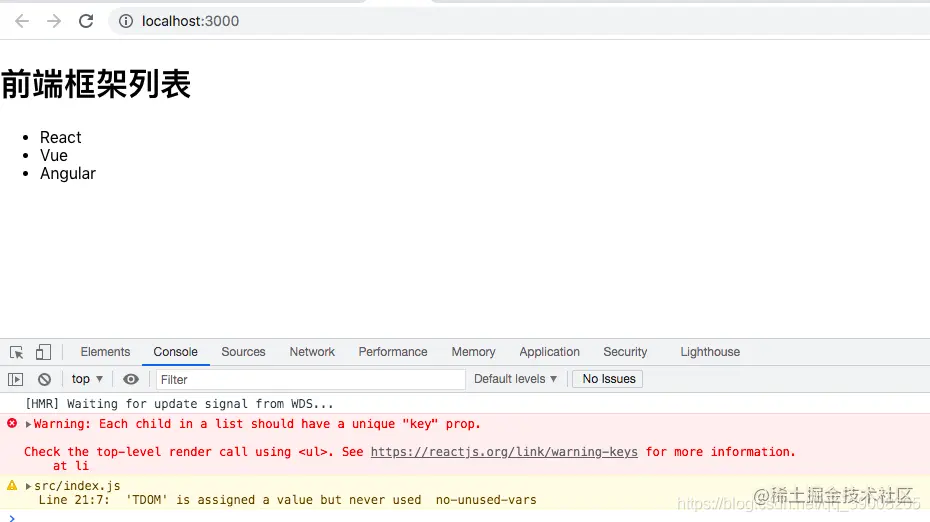Click the HMR waiting log message

pos(179,404)
